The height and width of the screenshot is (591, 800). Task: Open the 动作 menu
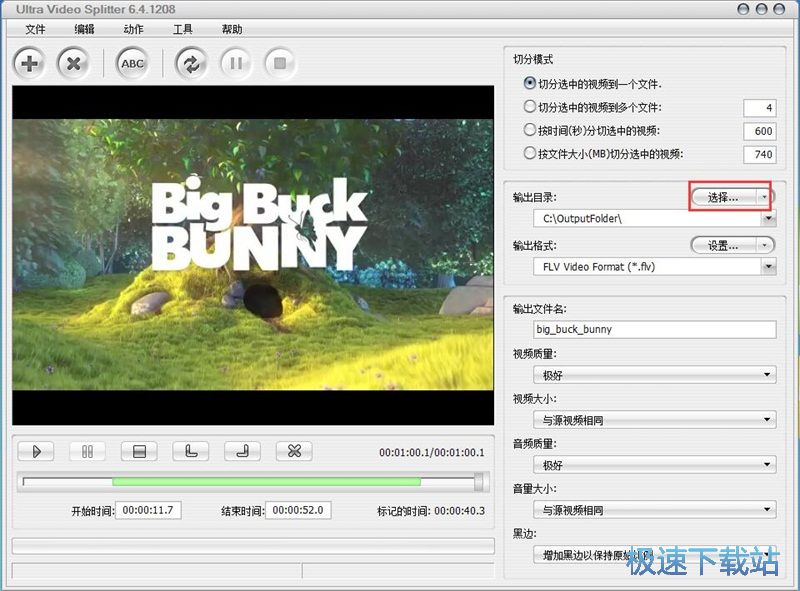tap(133, 30)
